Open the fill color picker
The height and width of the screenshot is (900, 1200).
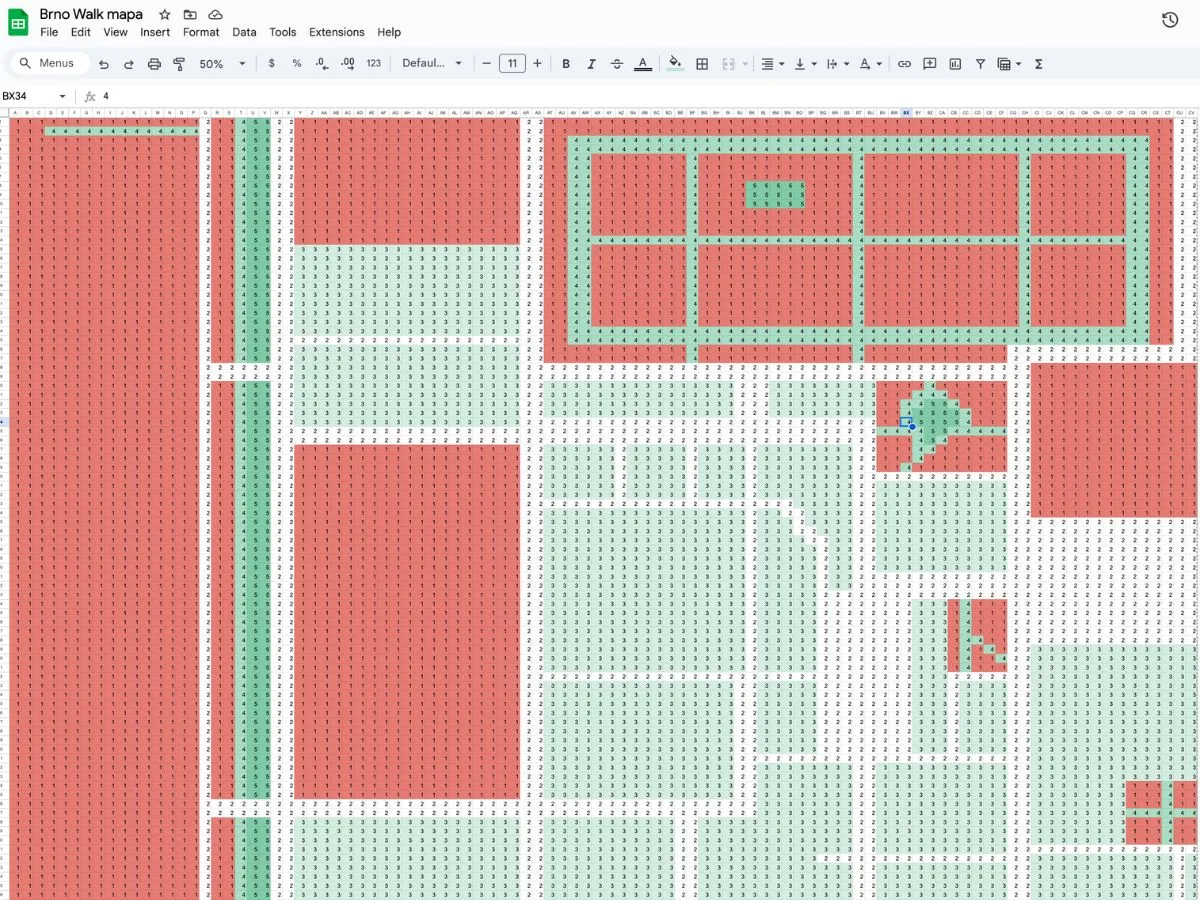point(675,64)
